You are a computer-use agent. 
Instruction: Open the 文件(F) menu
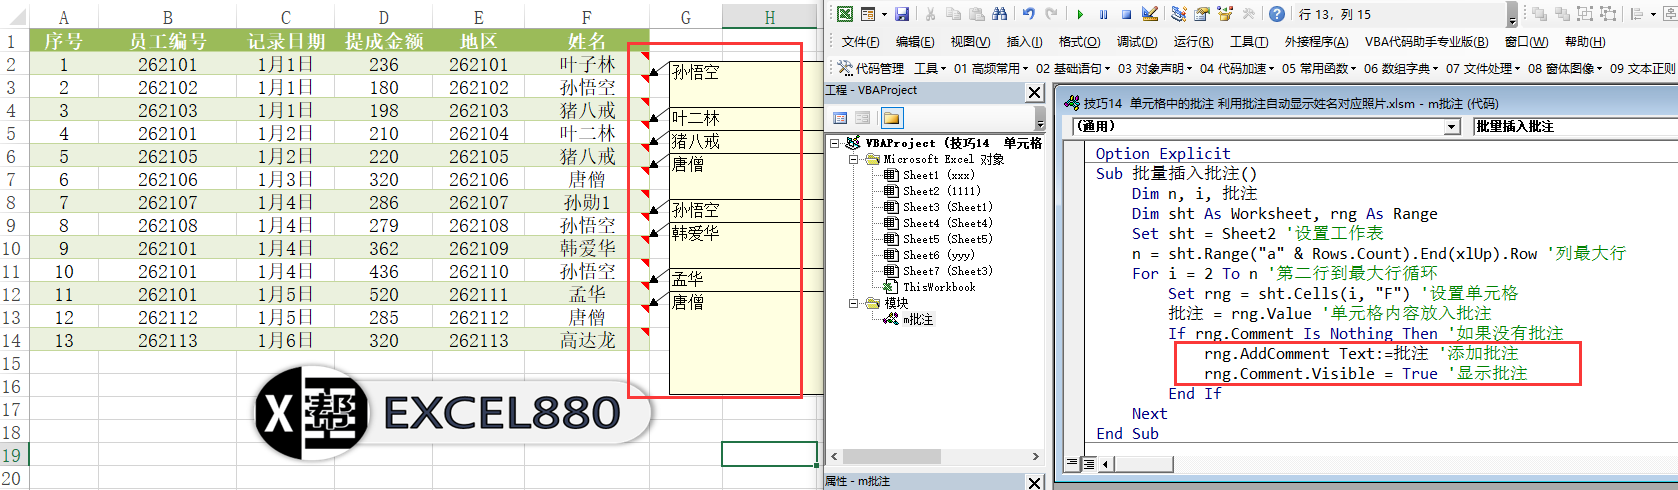click(x=860, y=42)
